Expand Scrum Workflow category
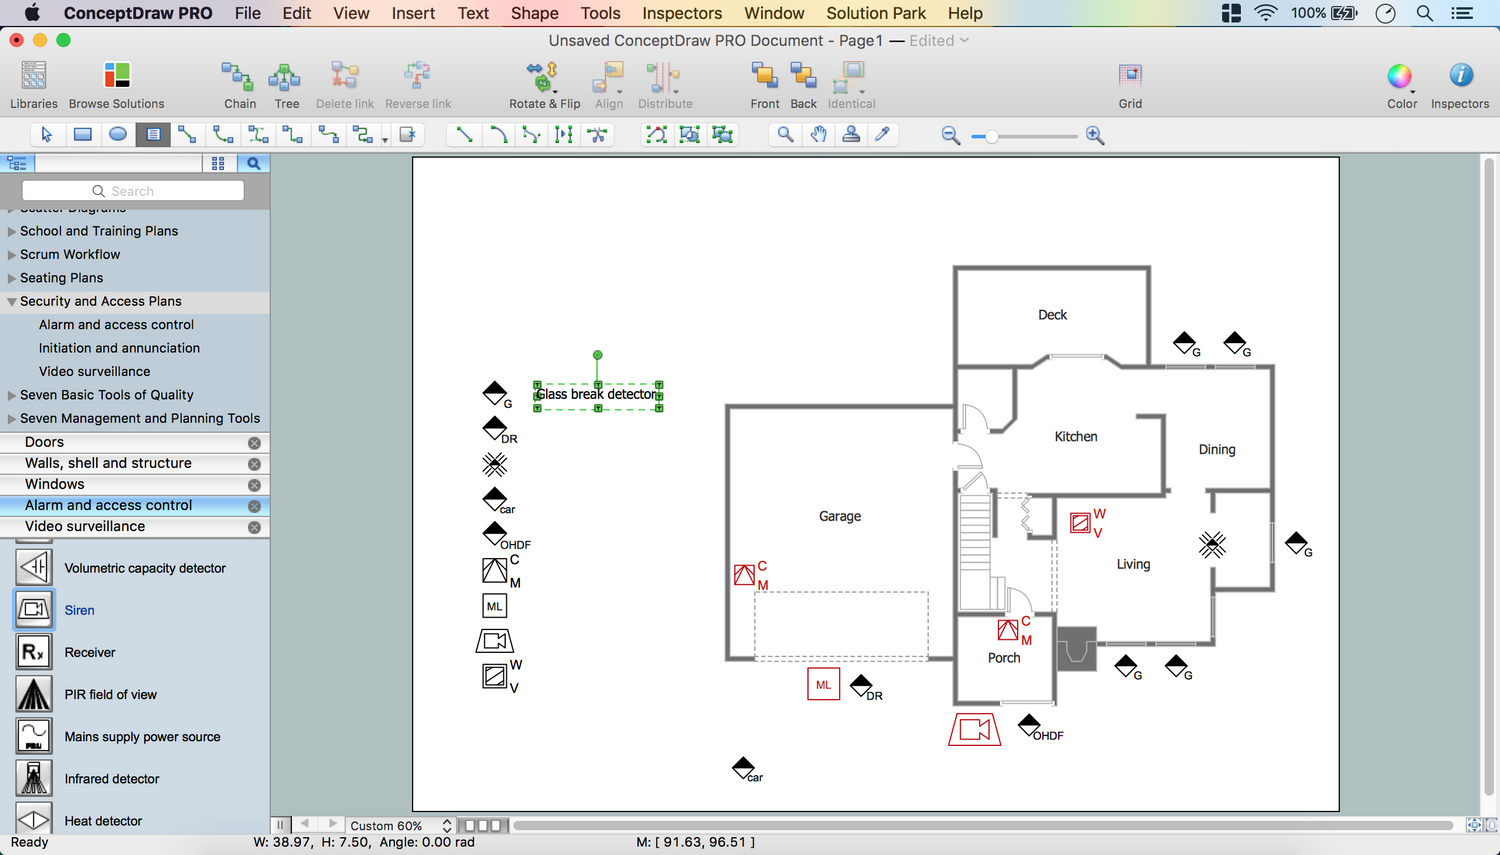Image resolution: width=1500 pixels, height=855 pixels. (12, 255)
